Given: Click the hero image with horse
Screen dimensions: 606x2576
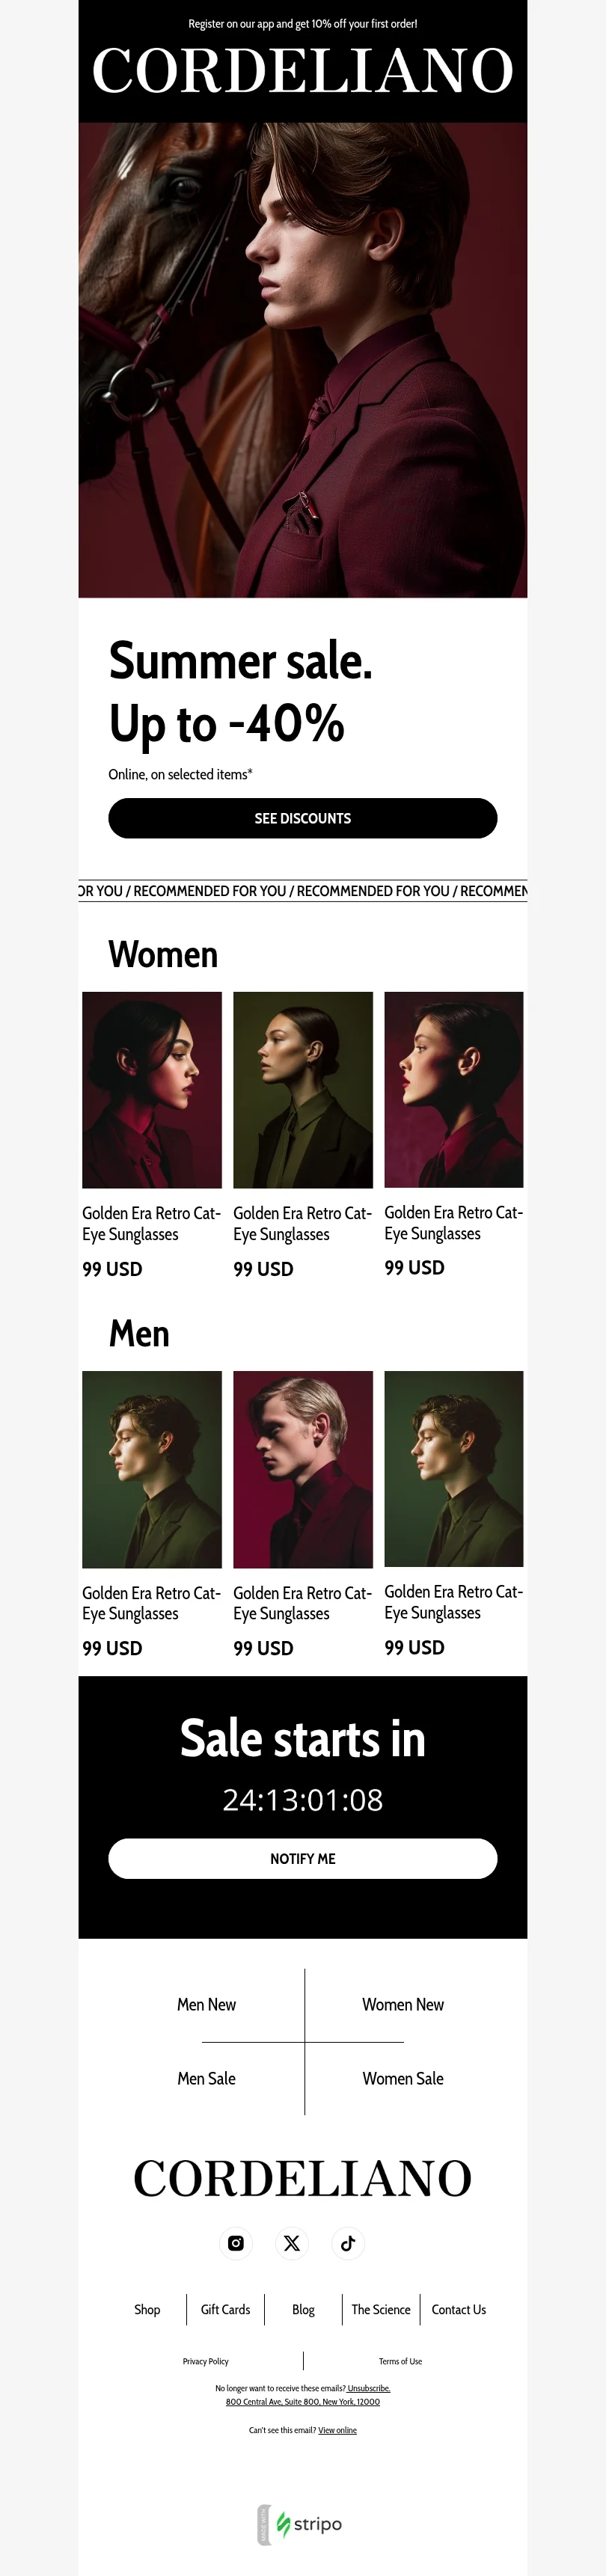Looking at the screenshot, I should (x=303, y=360).
